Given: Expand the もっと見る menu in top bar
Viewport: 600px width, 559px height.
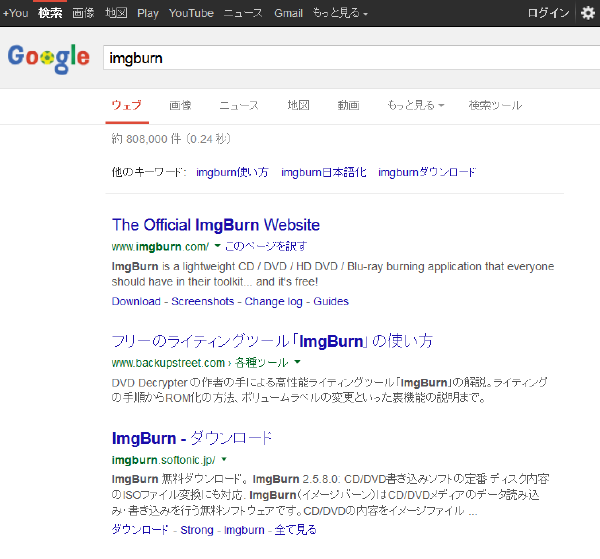Looking at the screenshot, I should pos(340,14).
